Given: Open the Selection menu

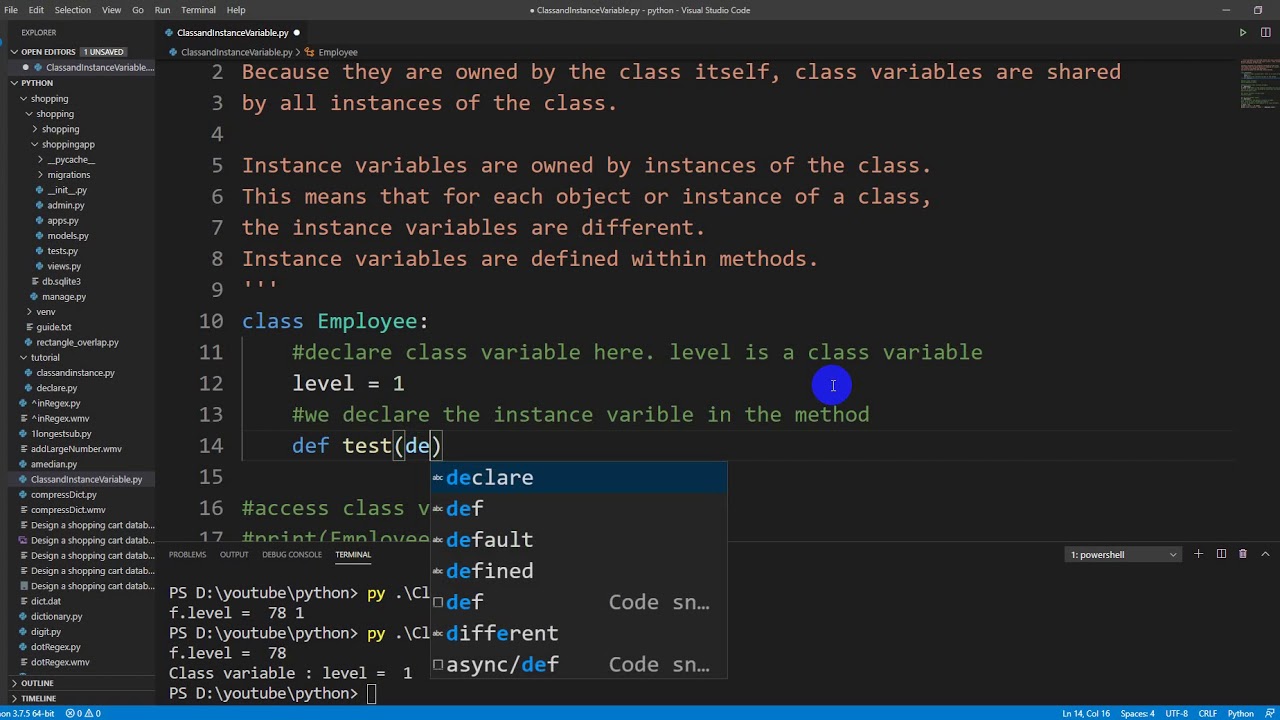Looking at the screenshot, I should click(72, 10).
